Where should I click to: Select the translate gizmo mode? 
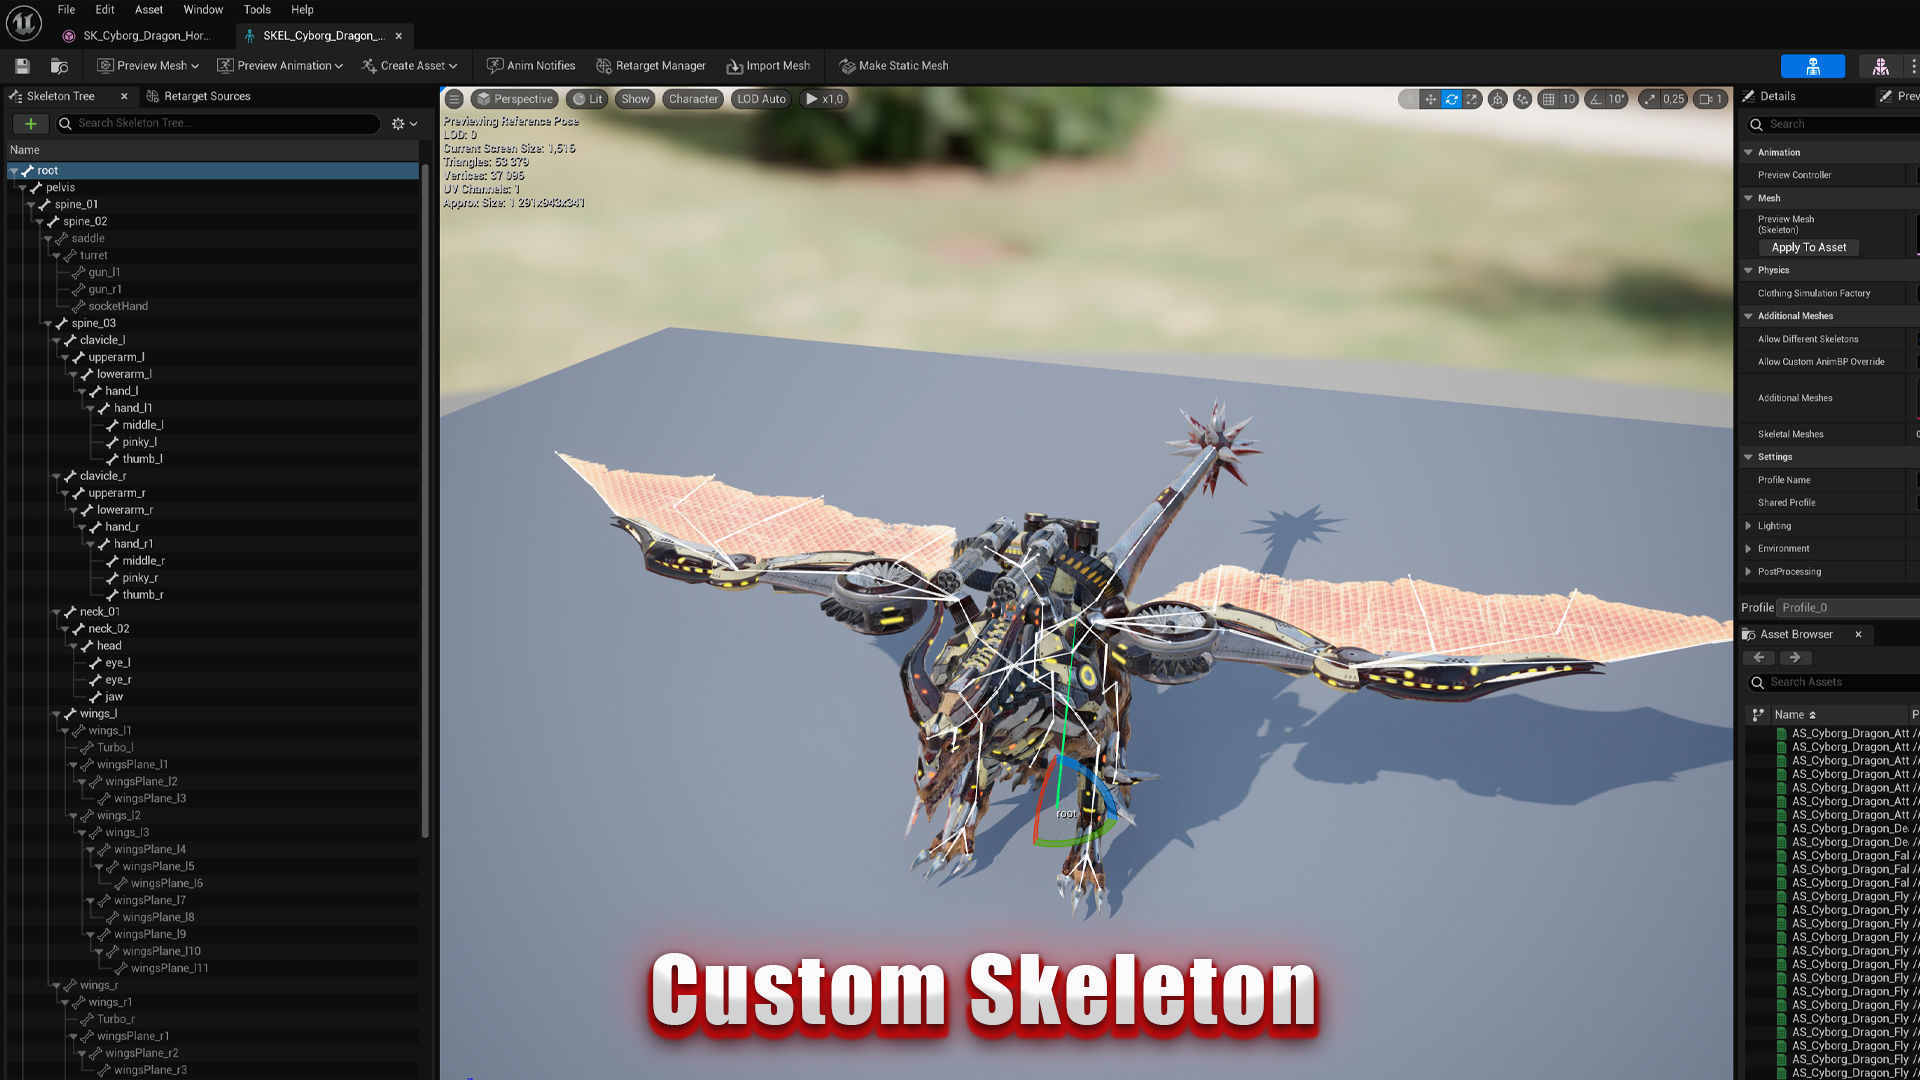coord(1430,99)
